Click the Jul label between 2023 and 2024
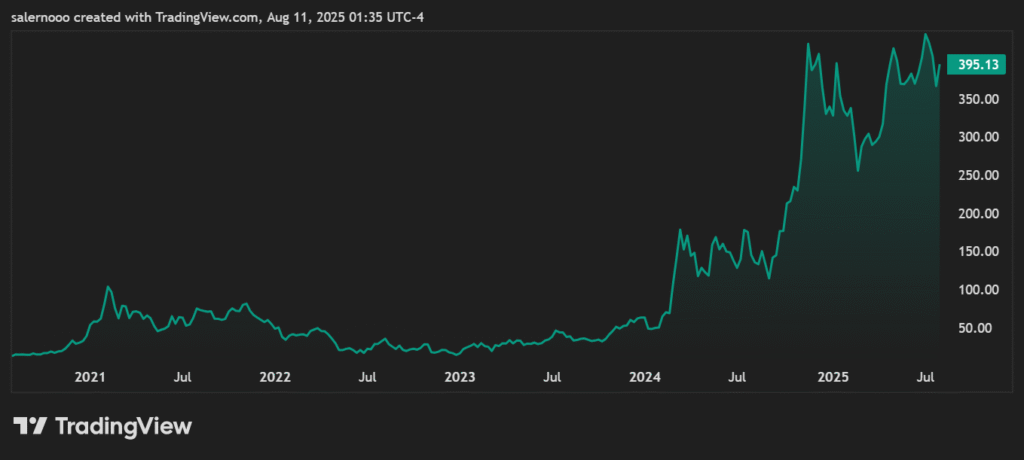Image resolution: width=1024 pixels, height=460 pixels. point(552,377)
